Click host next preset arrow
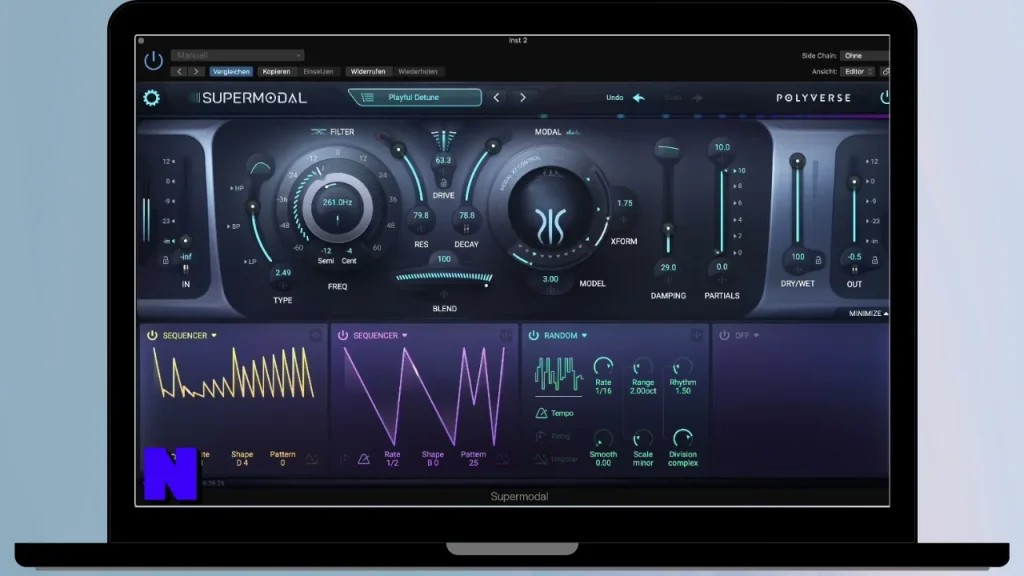This screenshot has width=1024, height=576. click(x=196, y=72)
